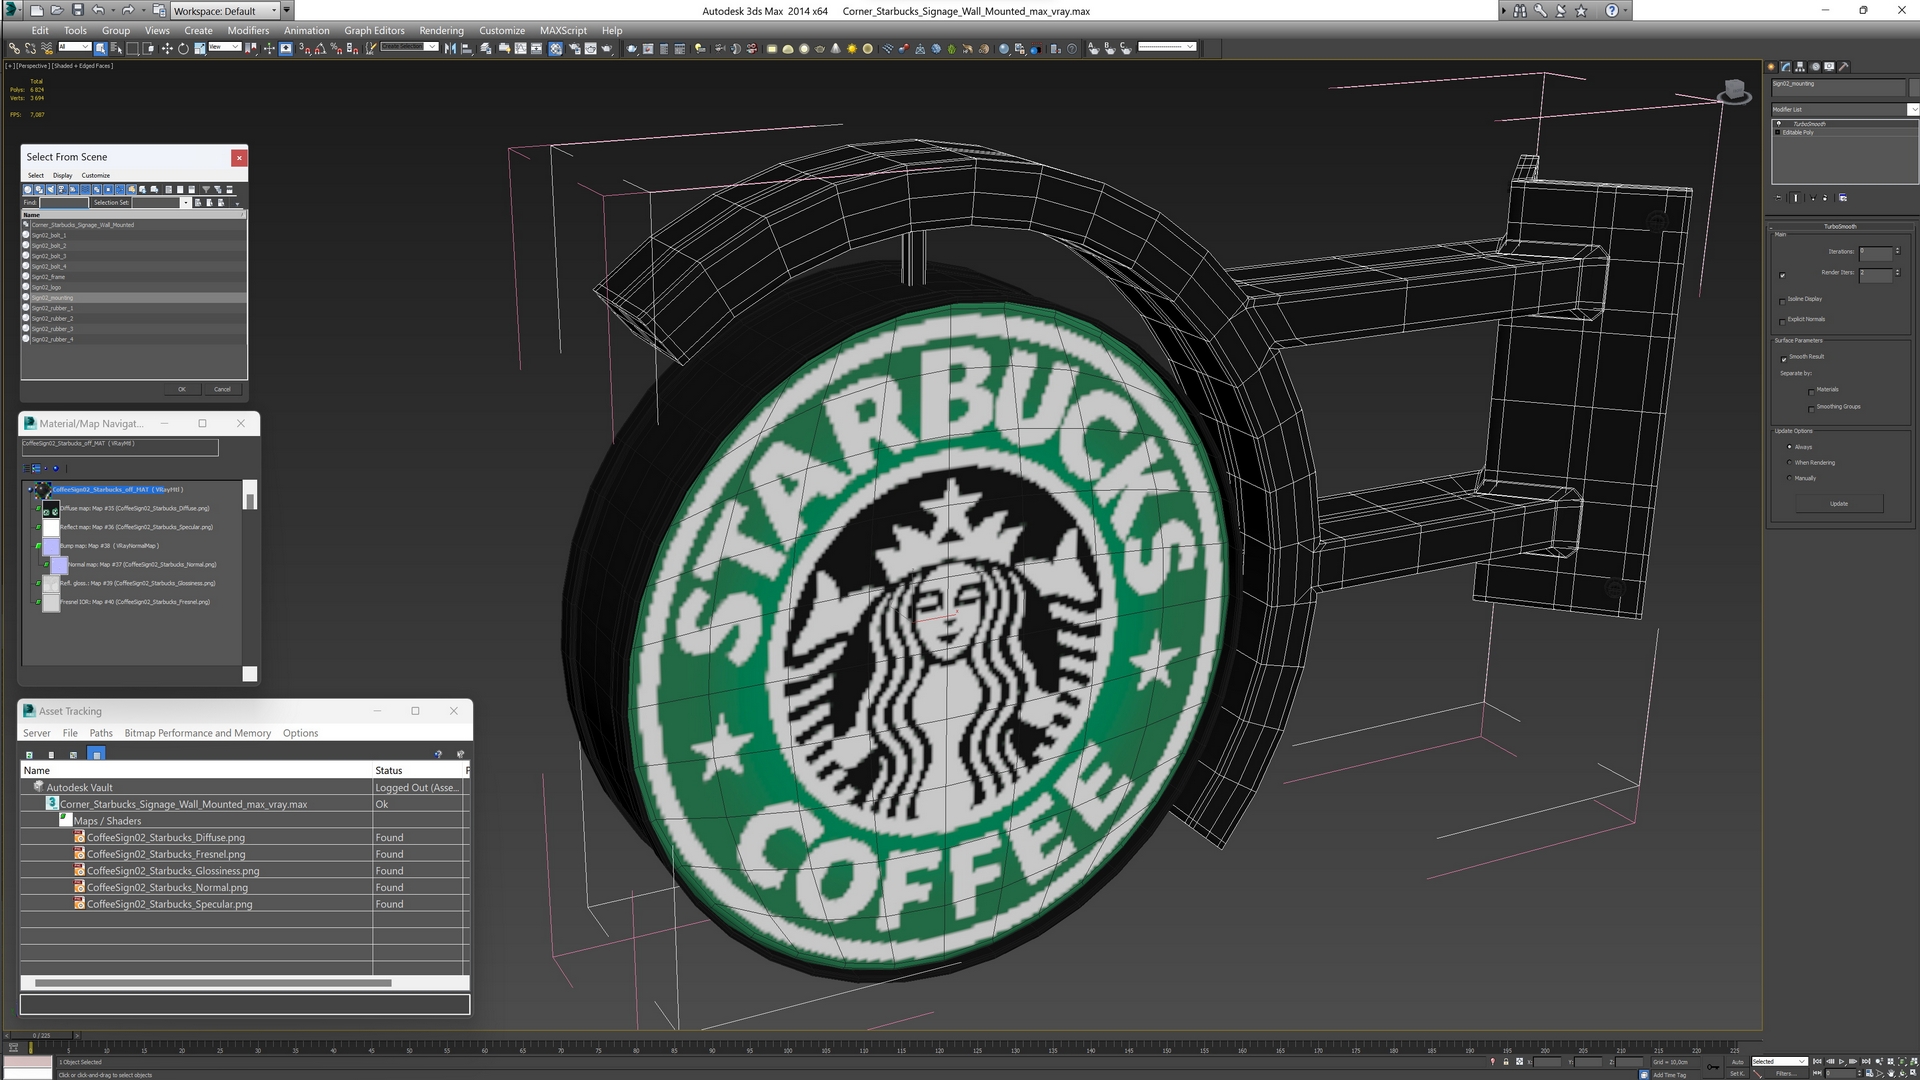Select the Manually update radio button

pos(1789,478)
